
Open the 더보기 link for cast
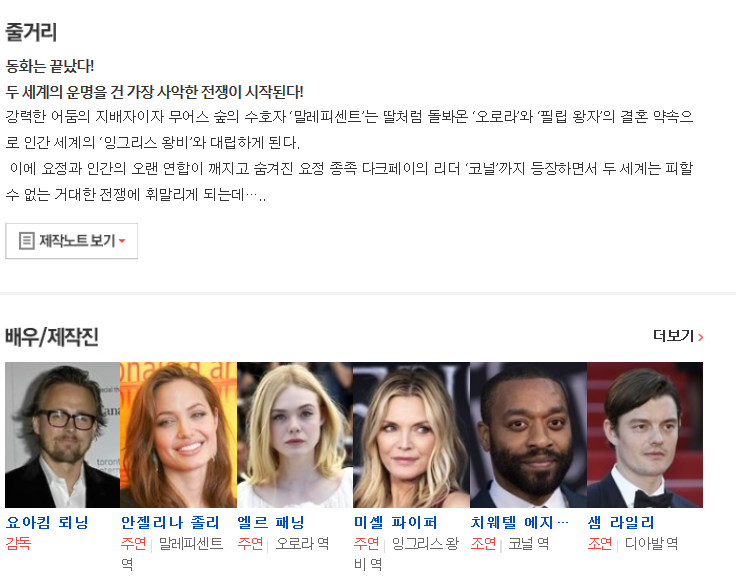678,336
